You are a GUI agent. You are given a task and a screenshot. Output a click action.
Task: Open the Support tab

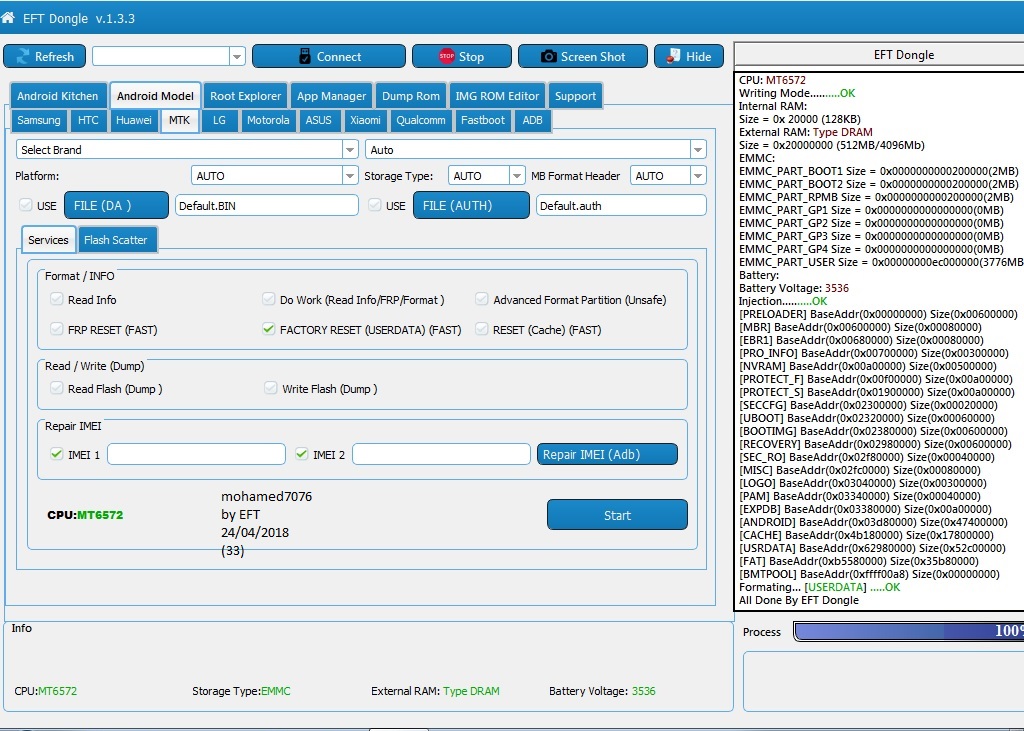(x=575, y=96)
